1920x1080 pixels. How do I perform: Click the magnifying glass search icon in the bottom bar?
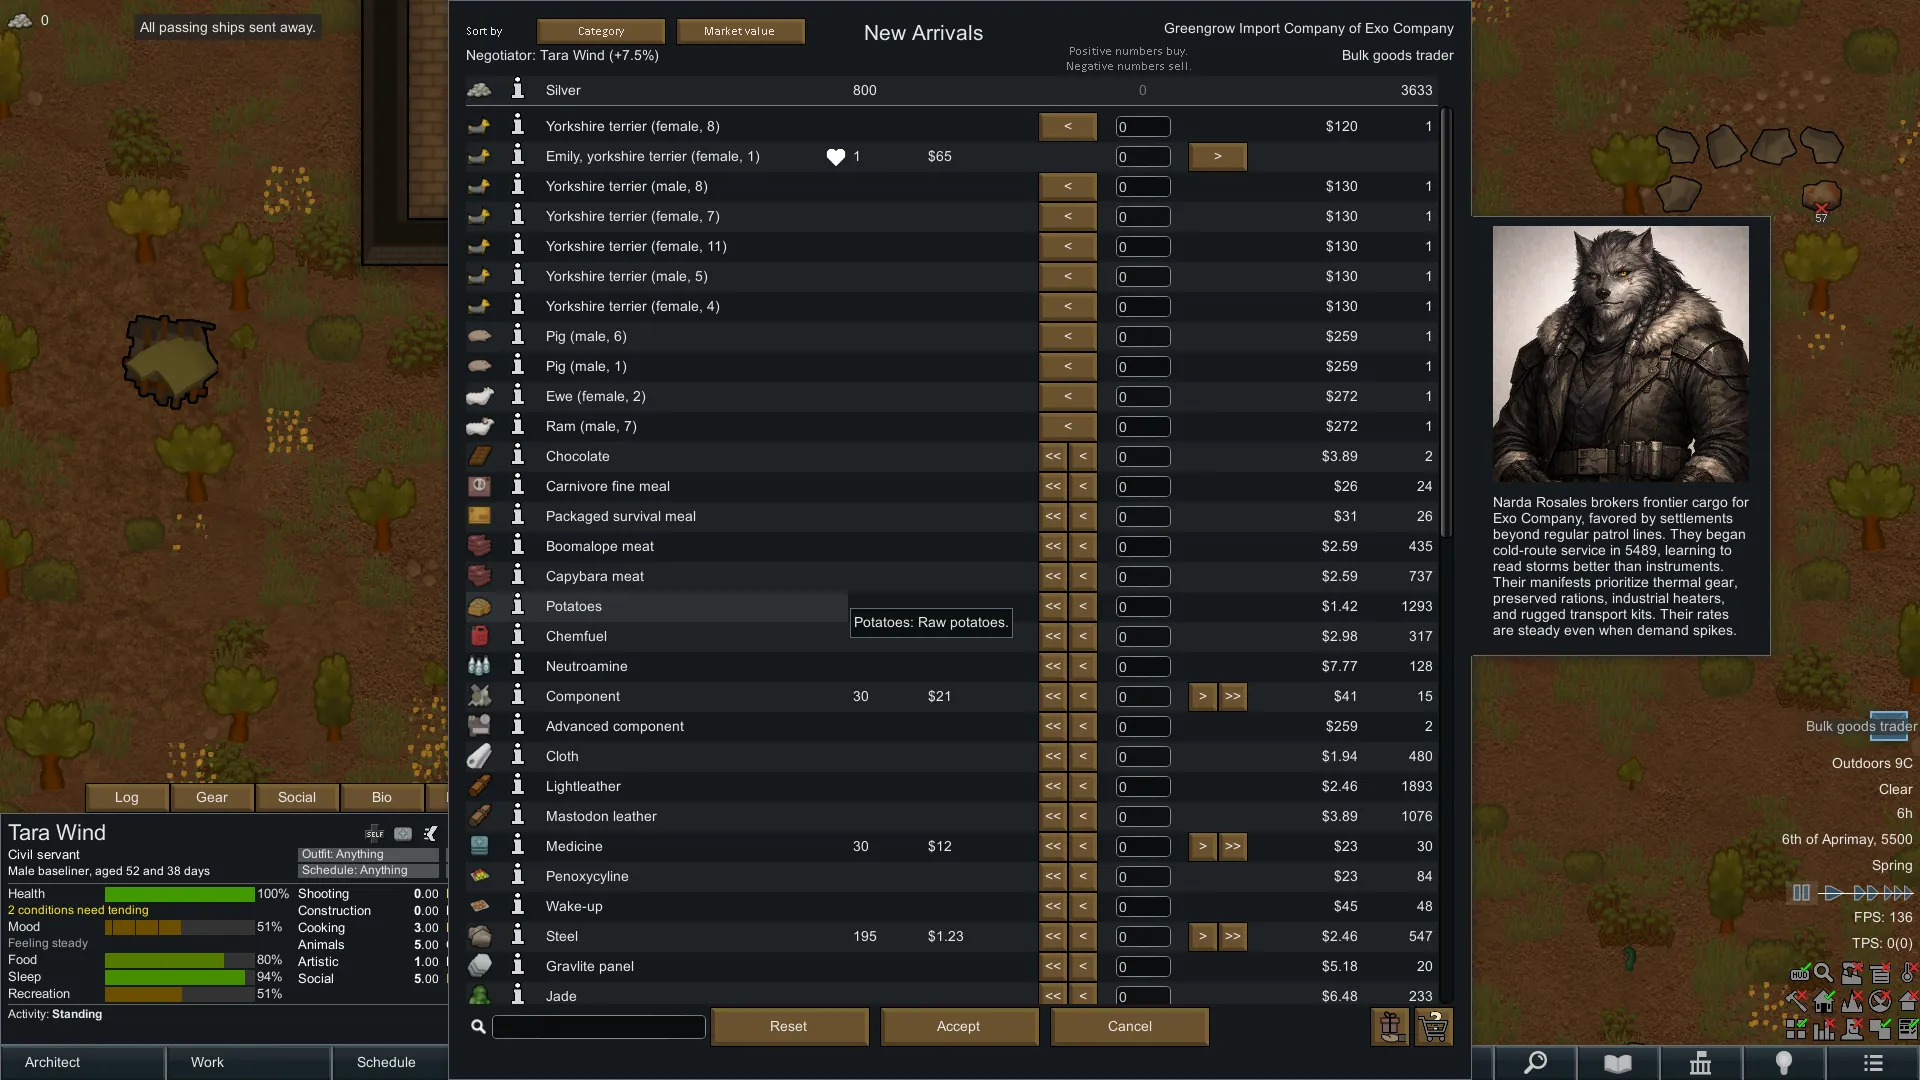(1535, 1063)
